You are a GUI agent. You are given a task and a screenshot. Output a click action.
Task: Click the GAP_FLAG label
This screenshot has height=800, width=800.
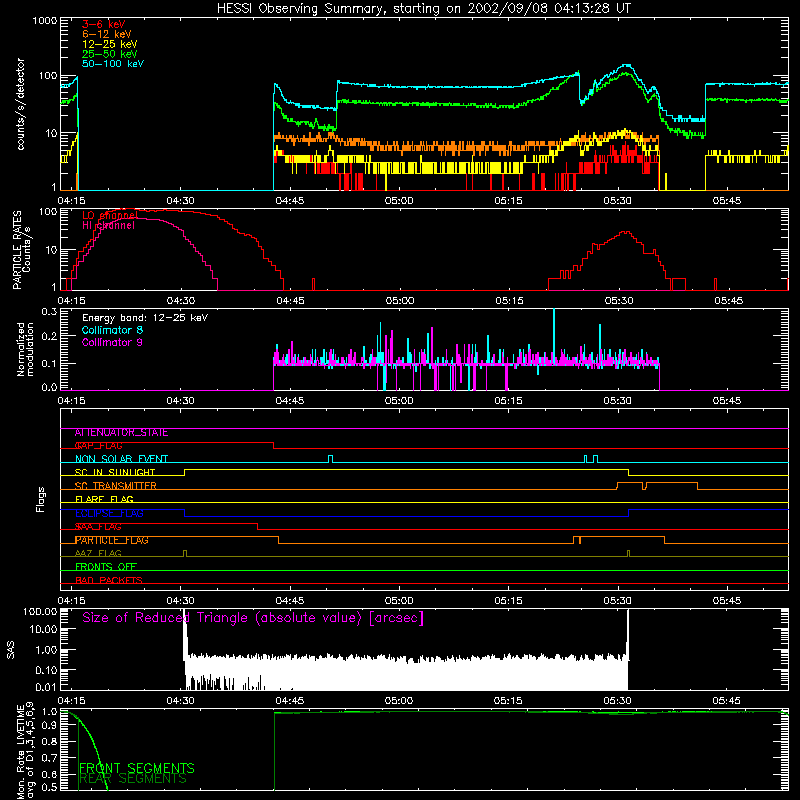pos(98,446)
